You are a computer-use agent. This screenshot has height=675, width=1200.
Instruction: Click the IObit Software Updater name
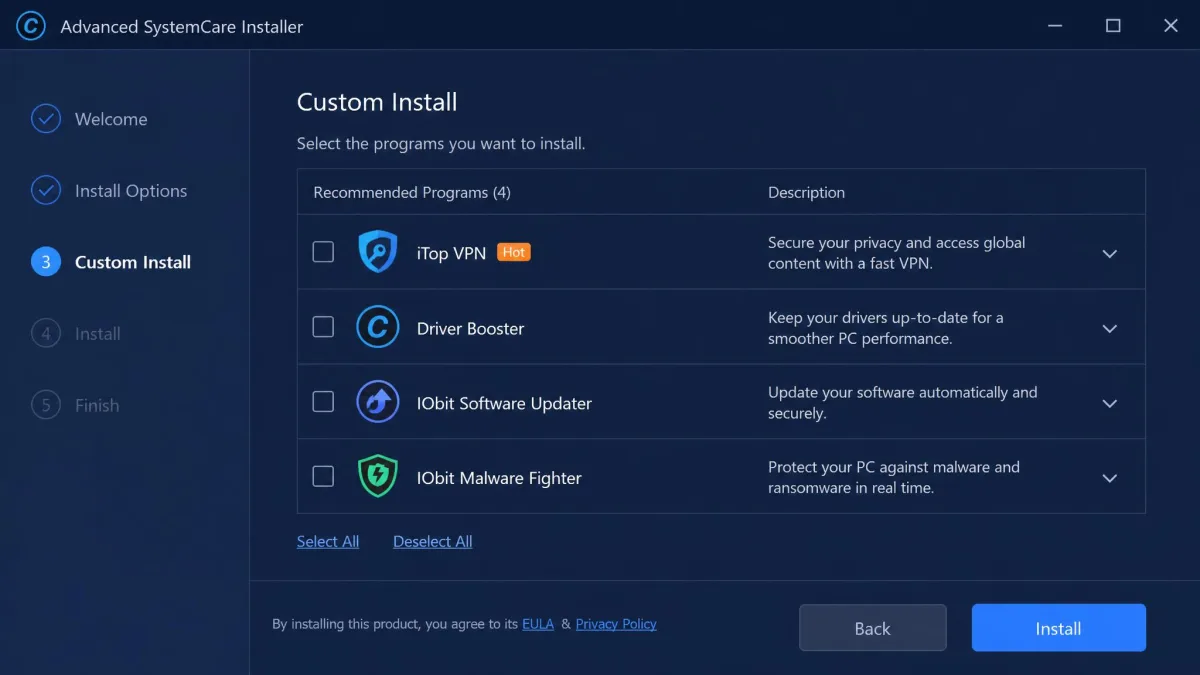point(504,403)
